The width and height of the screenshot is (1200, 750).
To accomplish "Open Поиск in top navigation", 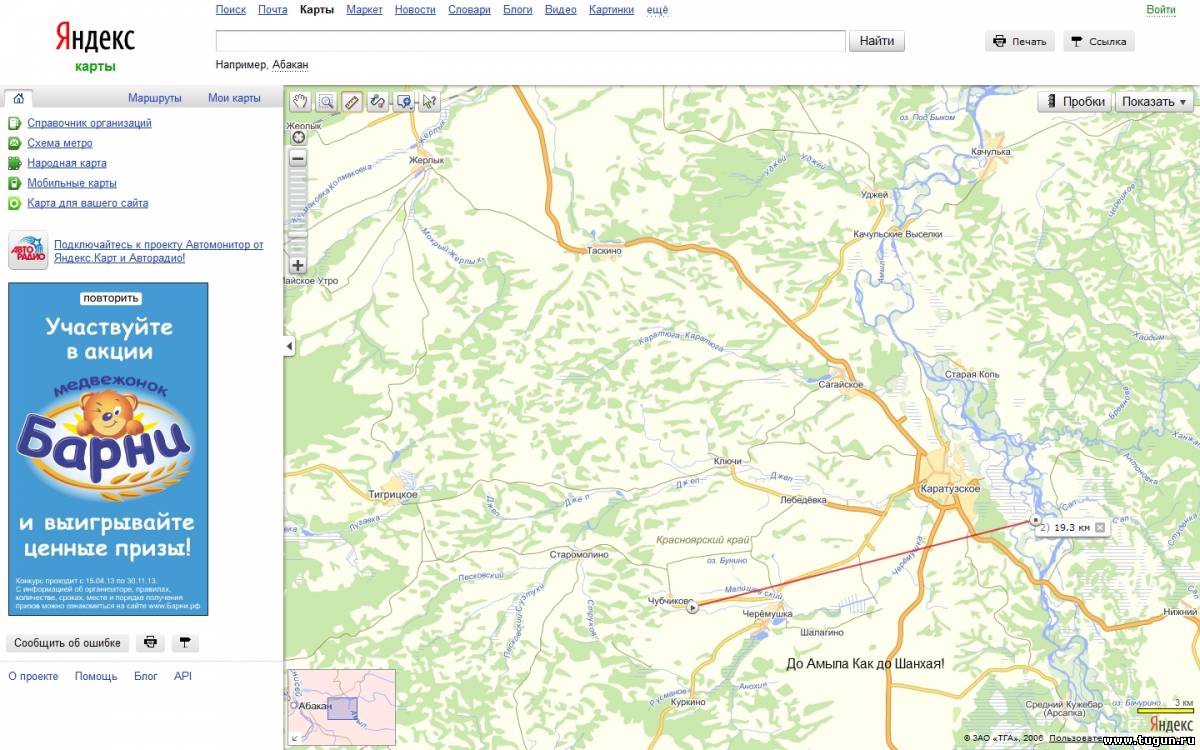I will coord(231,10).
